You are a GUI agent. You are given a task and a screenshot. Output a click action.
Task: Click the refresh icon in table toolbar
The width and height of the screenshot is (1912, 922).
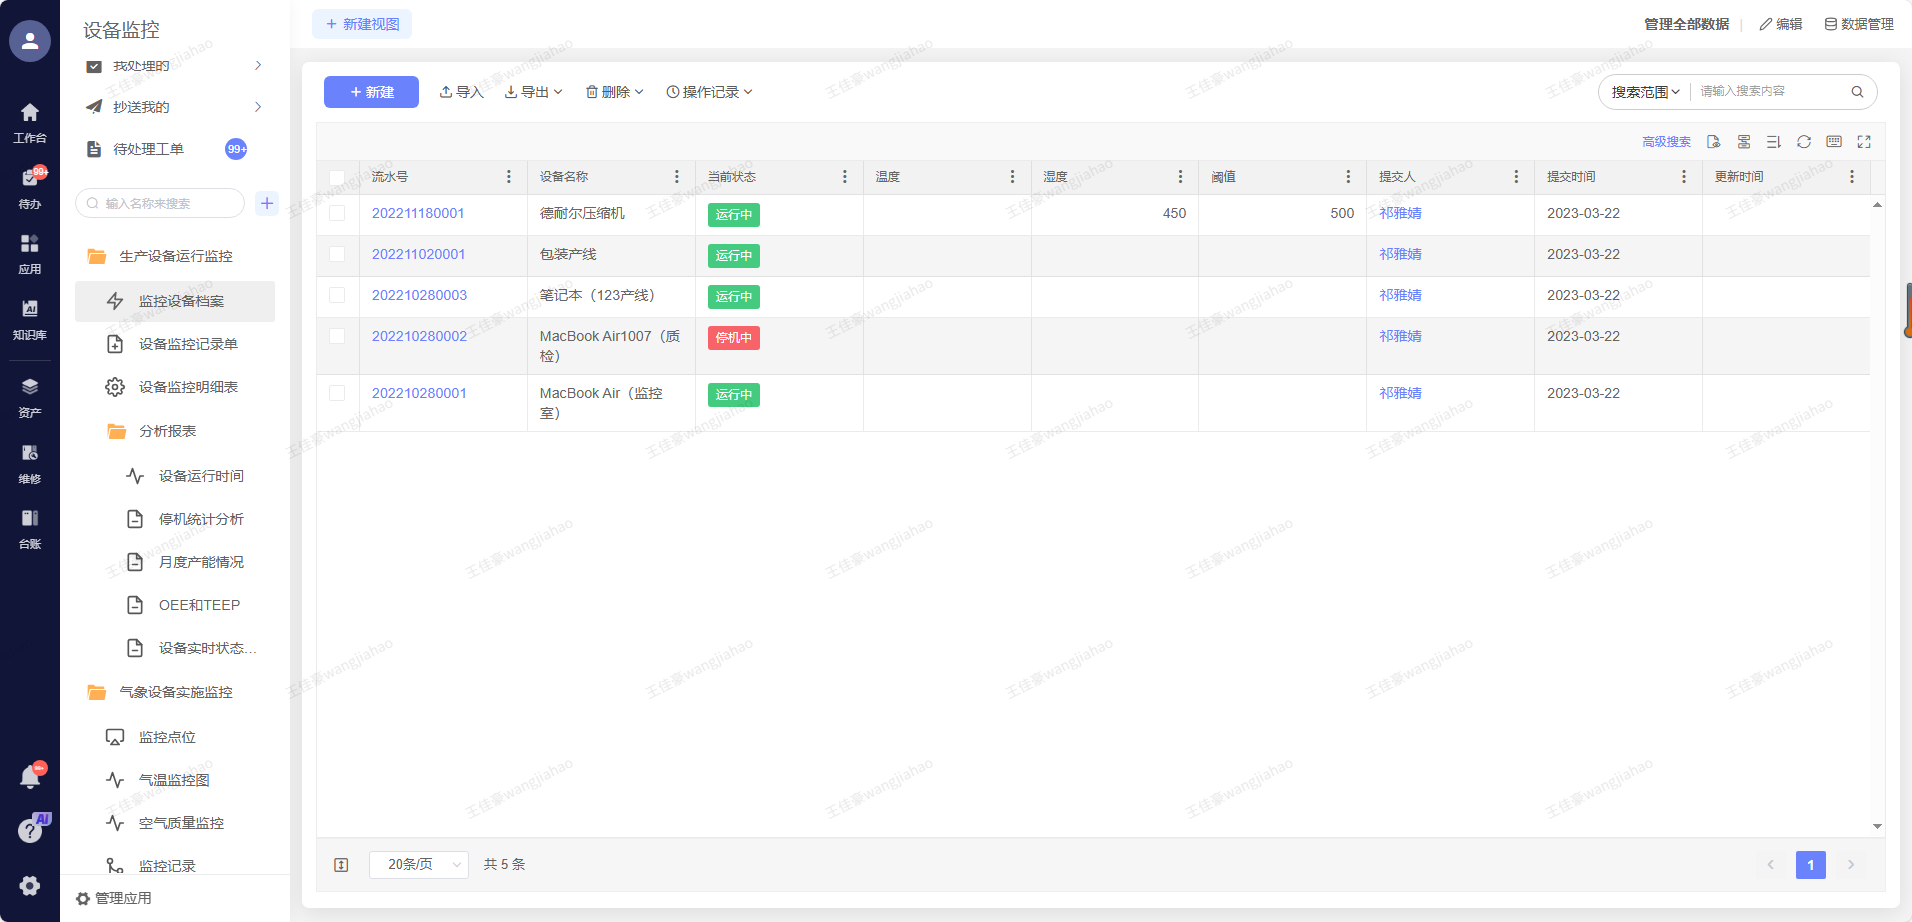pos(1803,142)
